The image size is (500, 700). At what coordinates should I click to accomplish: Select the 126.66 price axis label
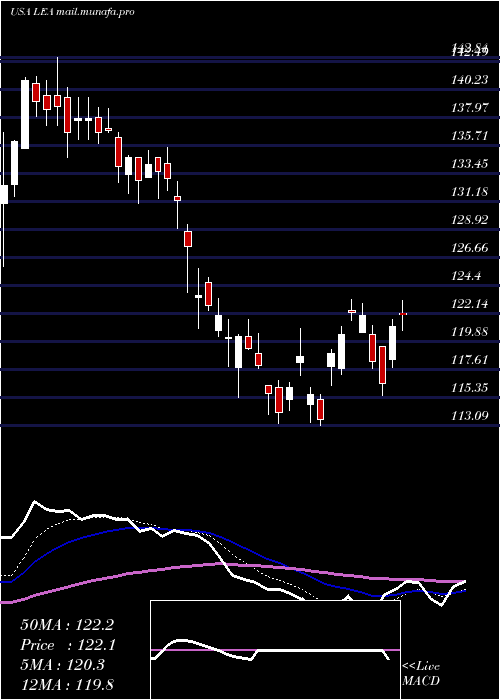(x=469, y=248)
